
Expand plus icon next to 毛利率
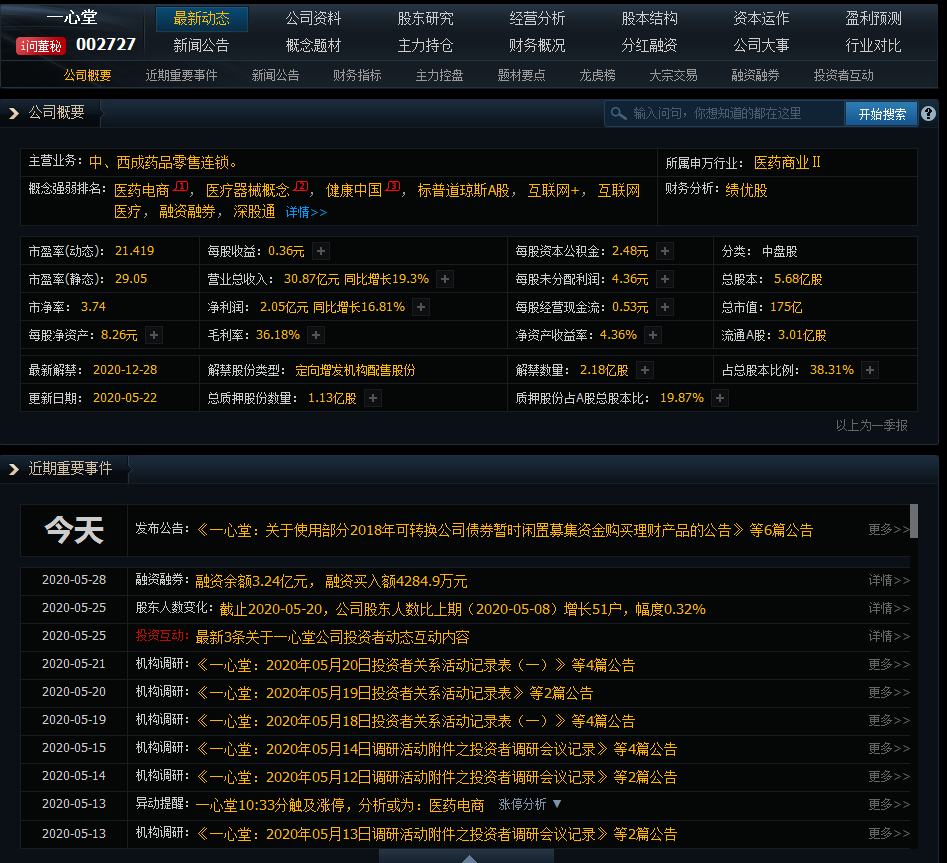click(316, 335)
